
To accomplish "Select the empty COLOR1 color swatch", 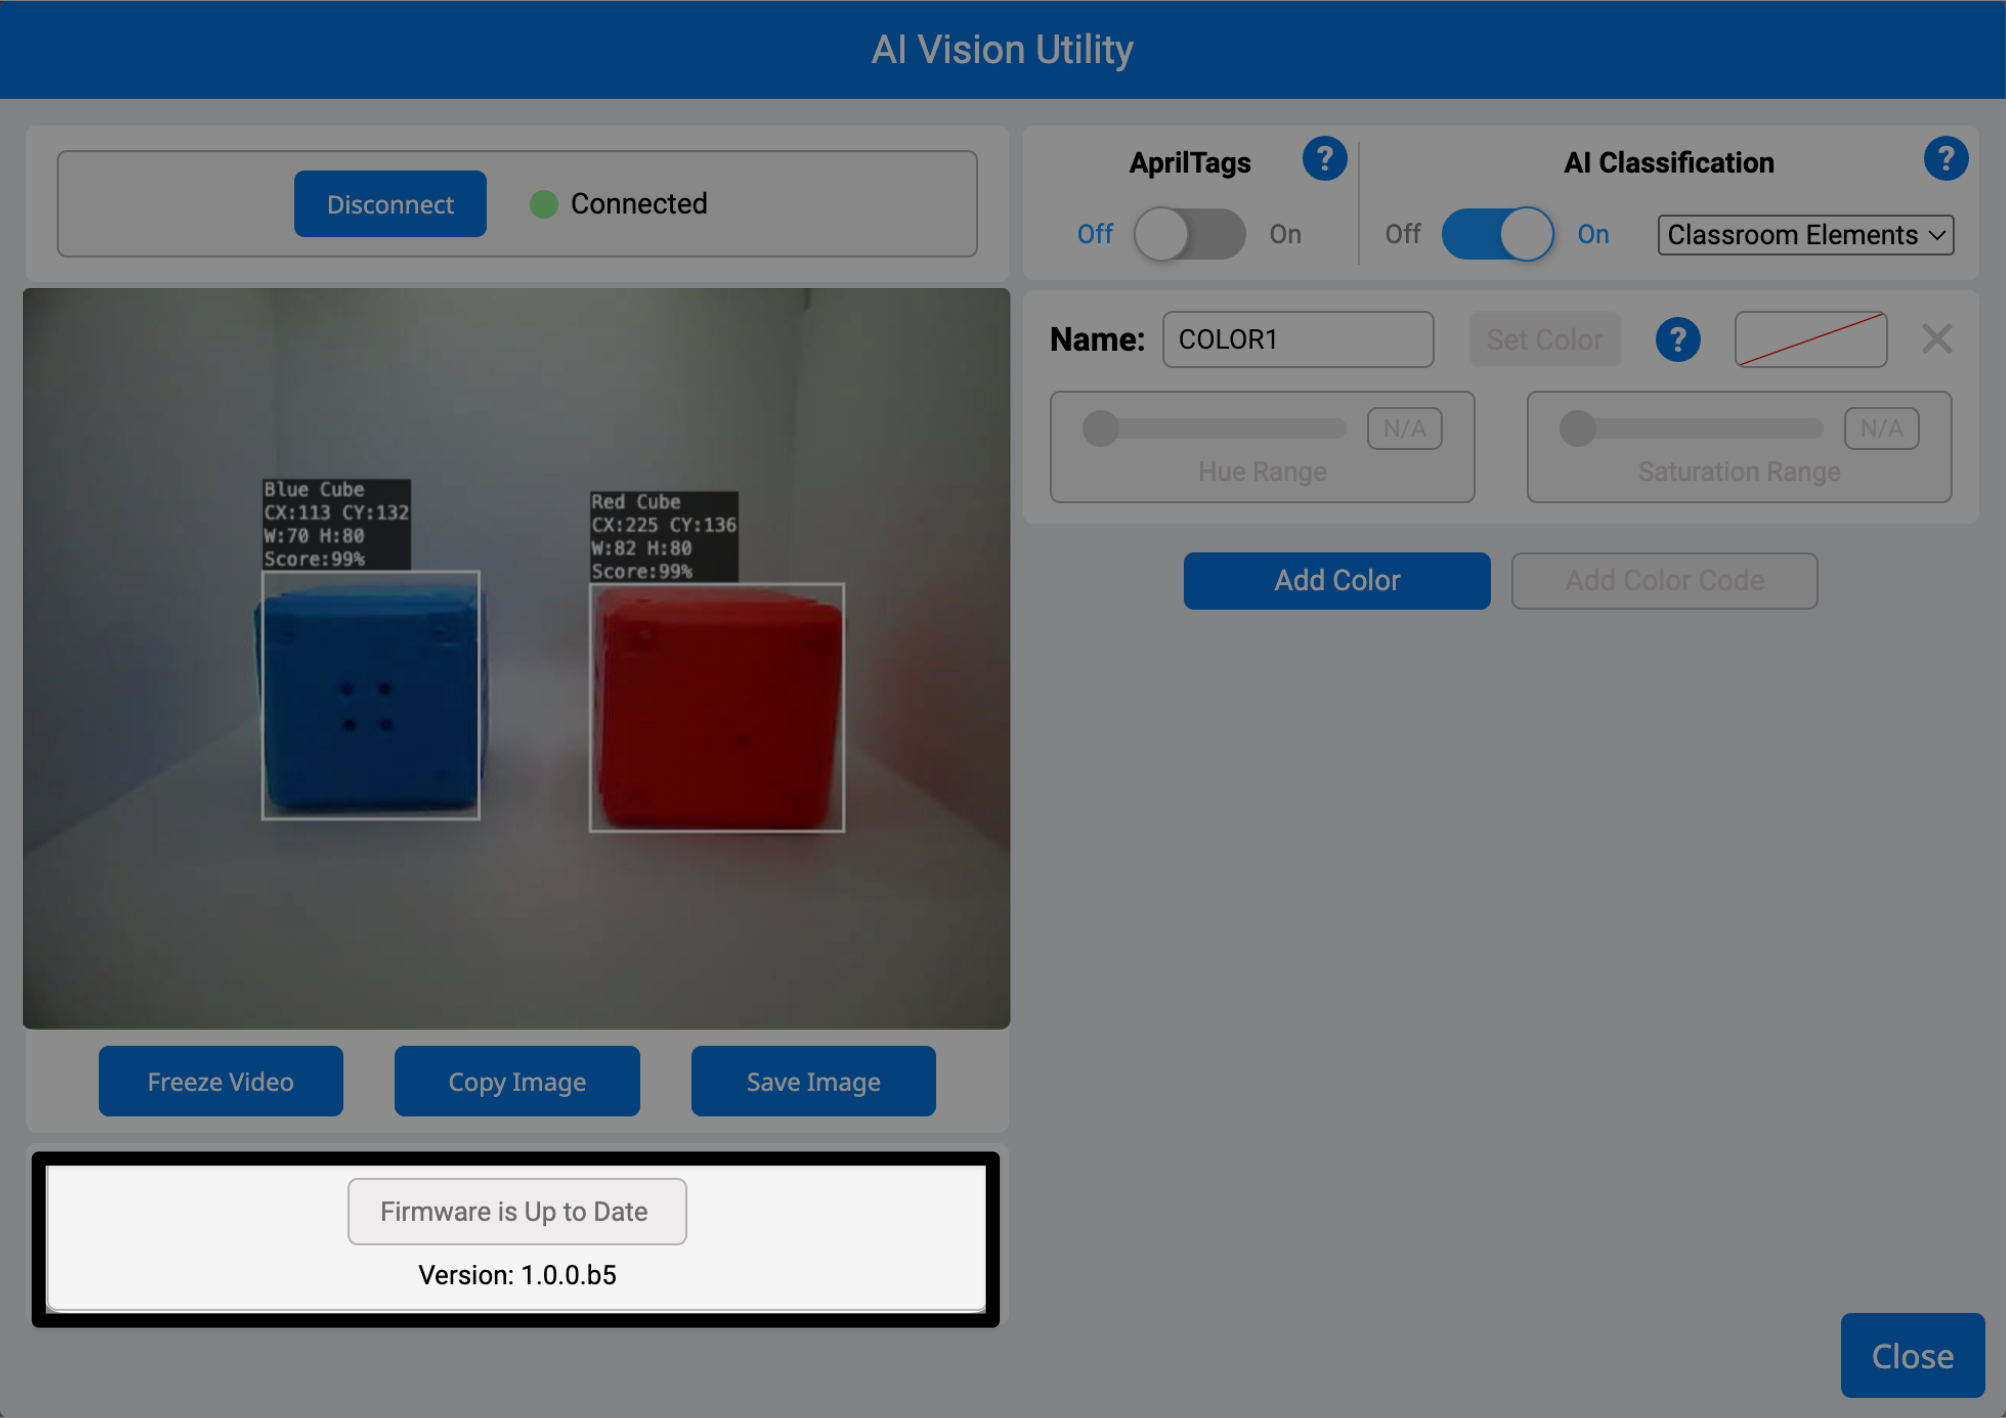I will point(1809,339).
